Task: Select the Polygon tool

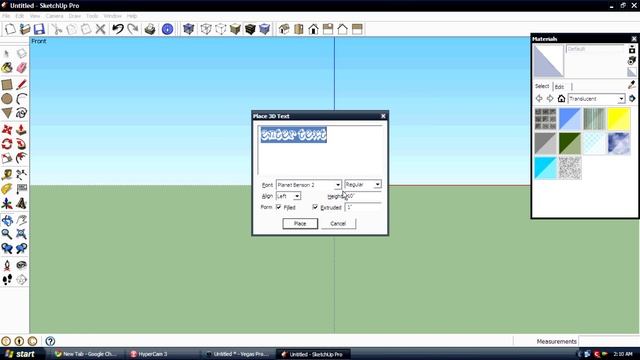Action: pyautogui.click(x=7, y=113)
